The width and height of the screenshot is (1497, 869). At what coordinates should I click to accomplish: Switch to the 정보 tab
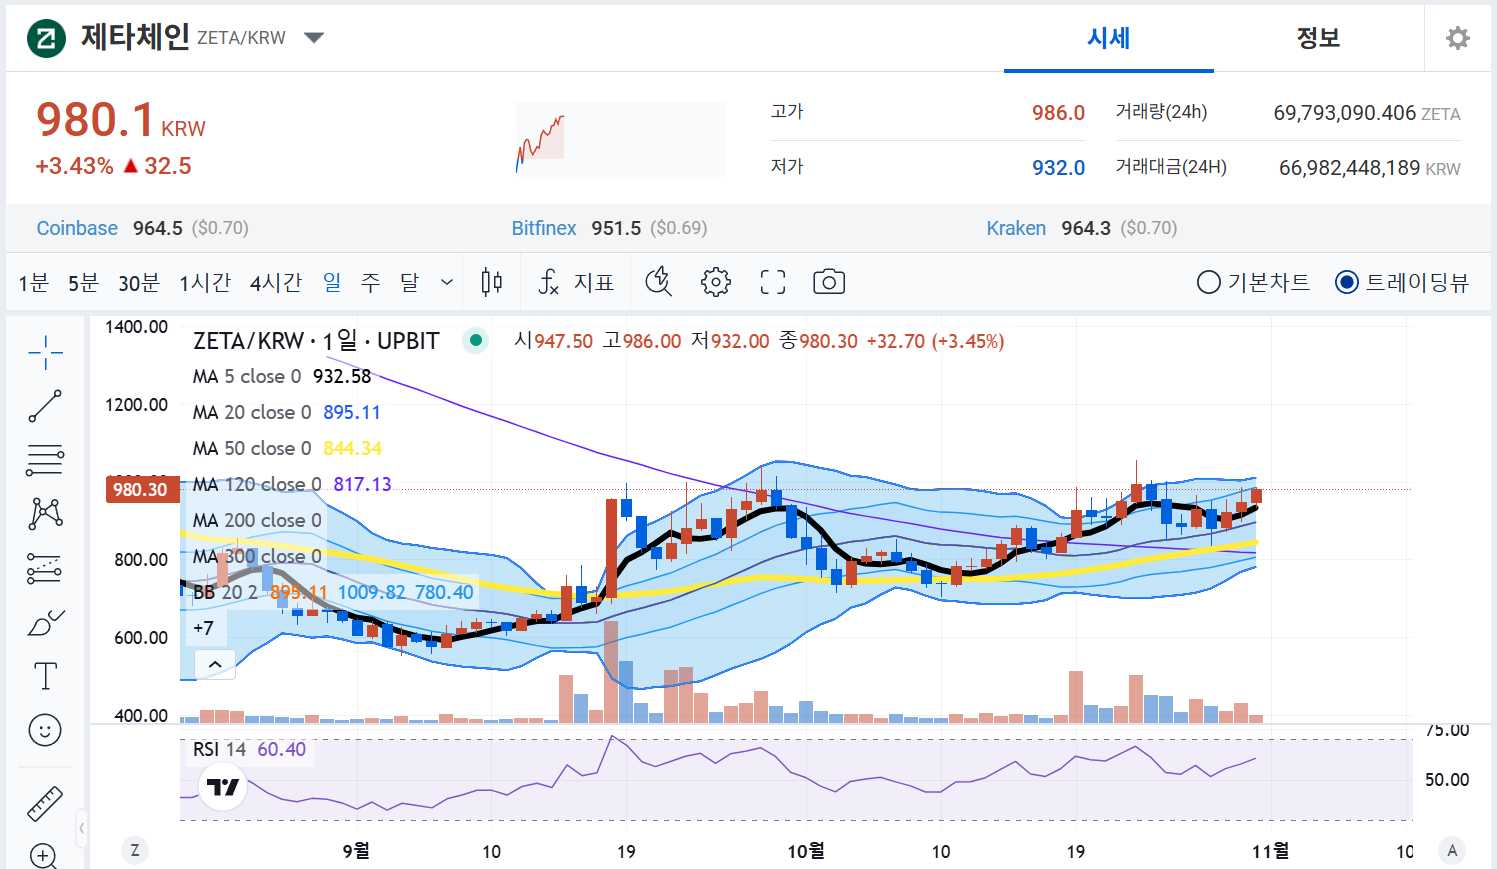pos(1318,38)
